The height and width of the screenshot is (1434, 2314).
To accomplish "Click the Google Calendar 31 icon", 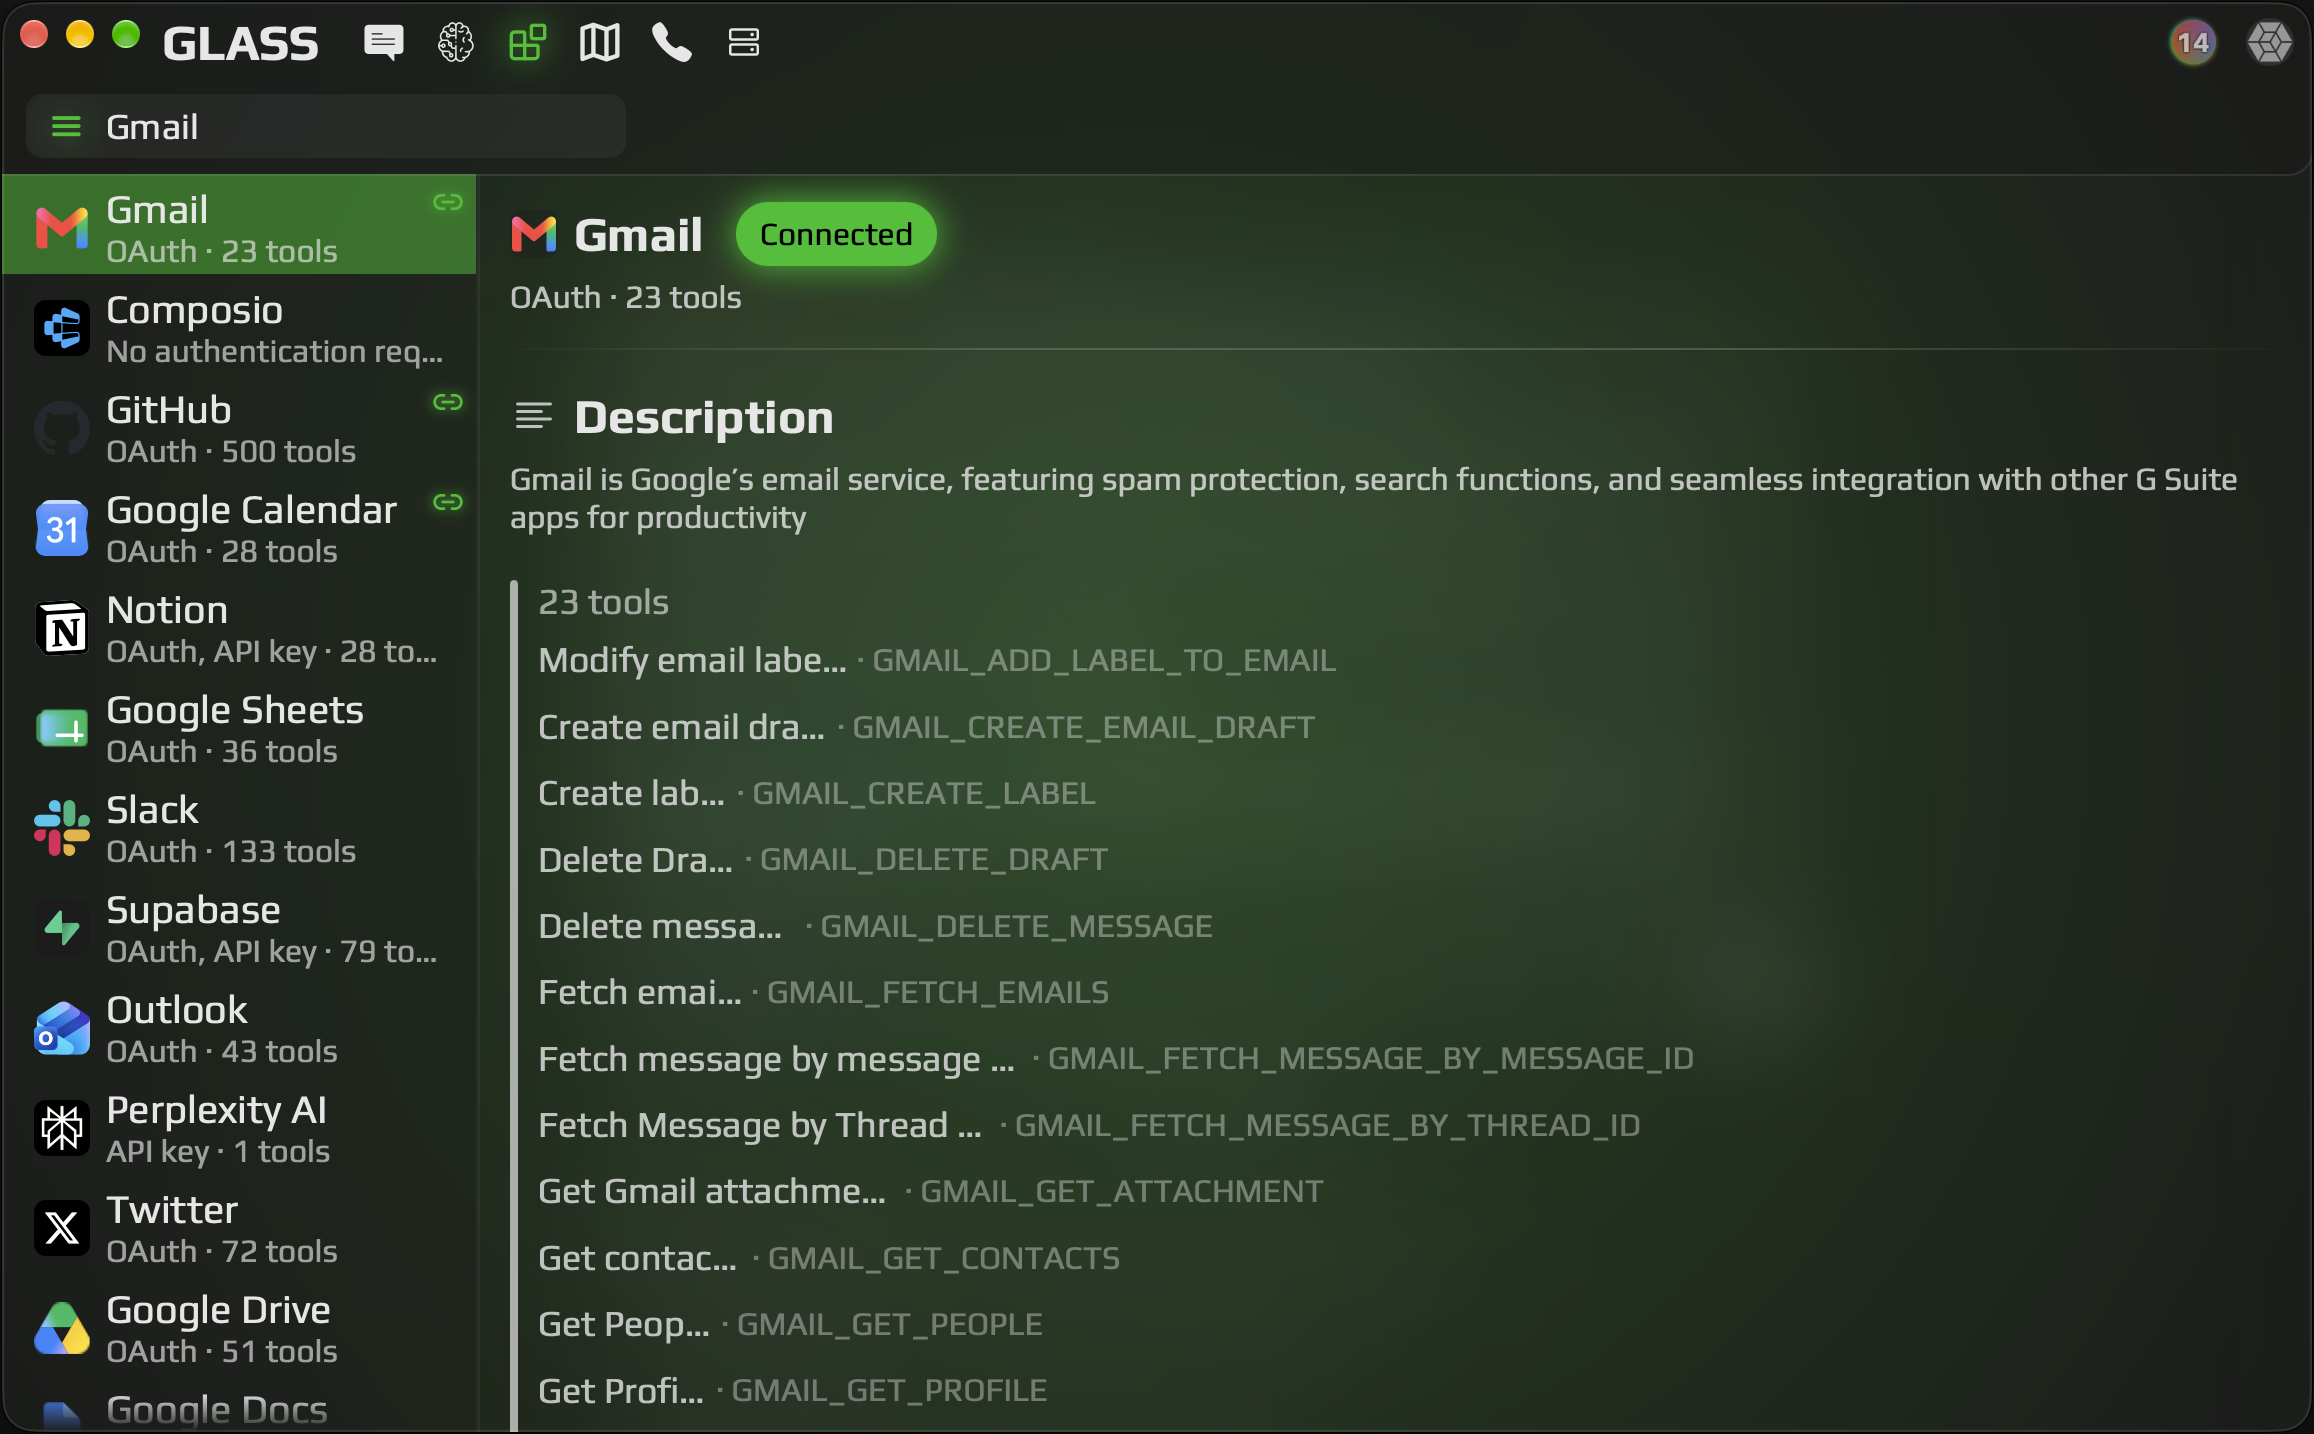I will 62,529.
